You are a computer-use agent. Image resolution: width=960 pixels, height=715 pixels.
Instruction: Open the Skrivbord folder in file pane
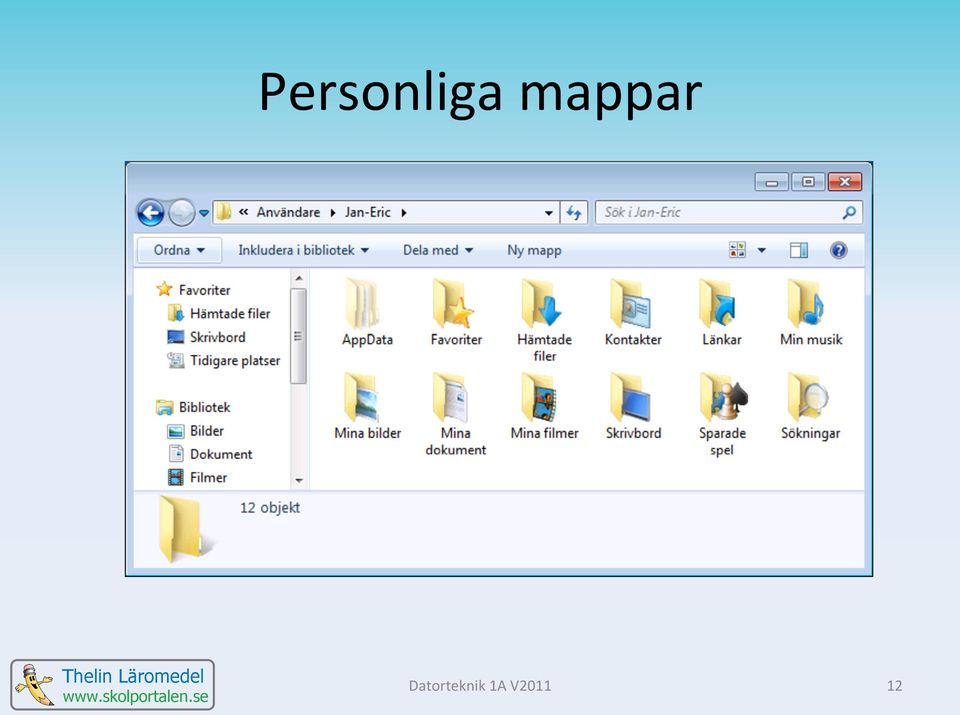click(633, 406)
